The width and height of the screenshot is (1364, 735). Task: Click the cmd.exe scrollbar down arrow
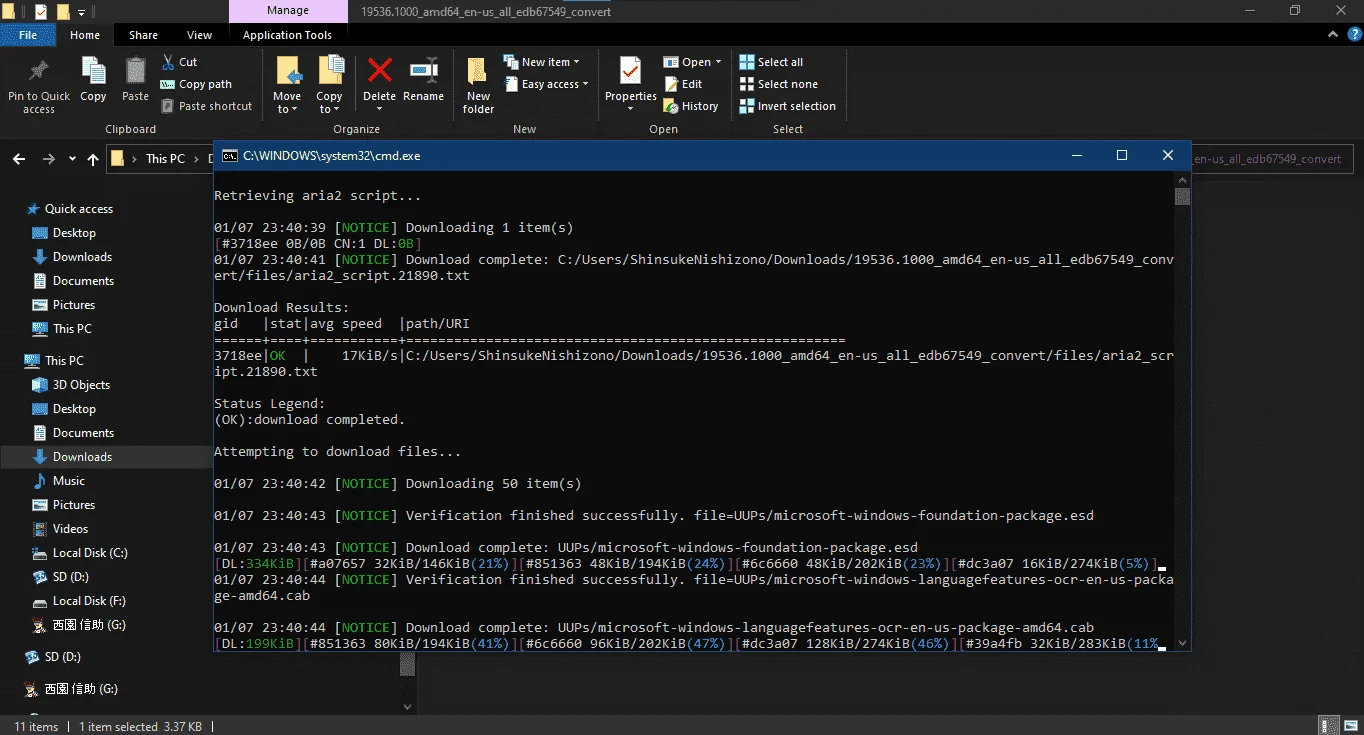click(1183, 643)
